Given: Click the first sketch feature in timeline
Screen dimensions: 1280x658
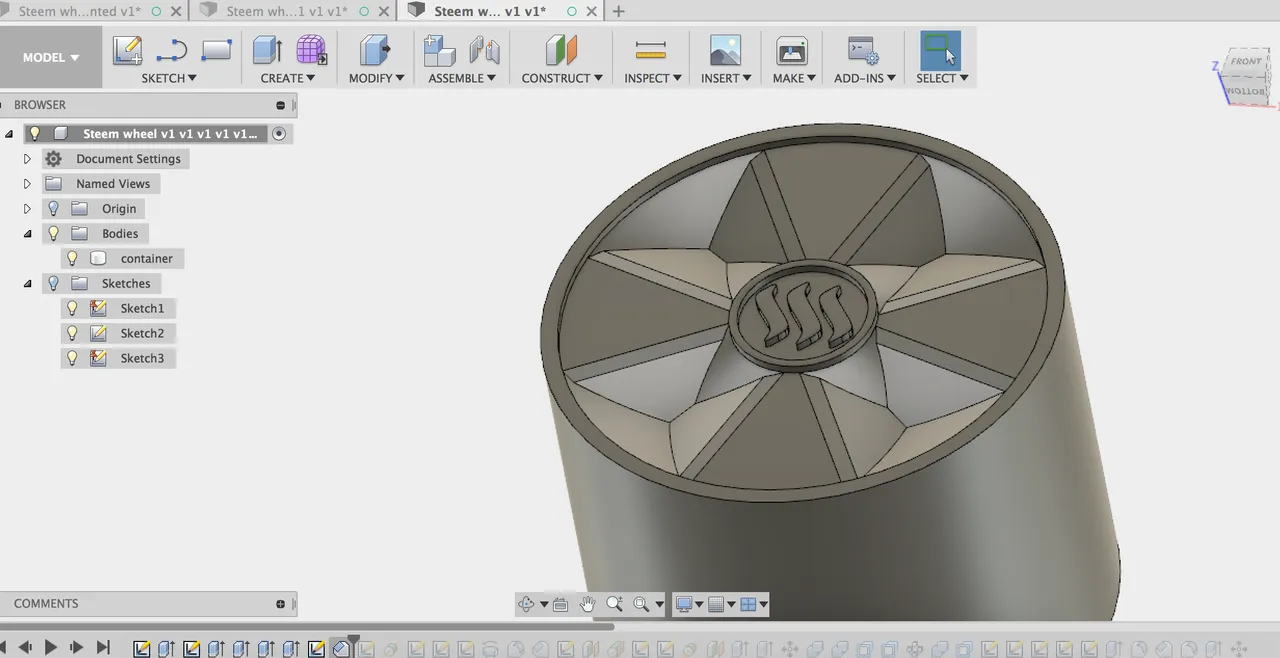Looking at the screenshot, I should [x=142, y=649].
